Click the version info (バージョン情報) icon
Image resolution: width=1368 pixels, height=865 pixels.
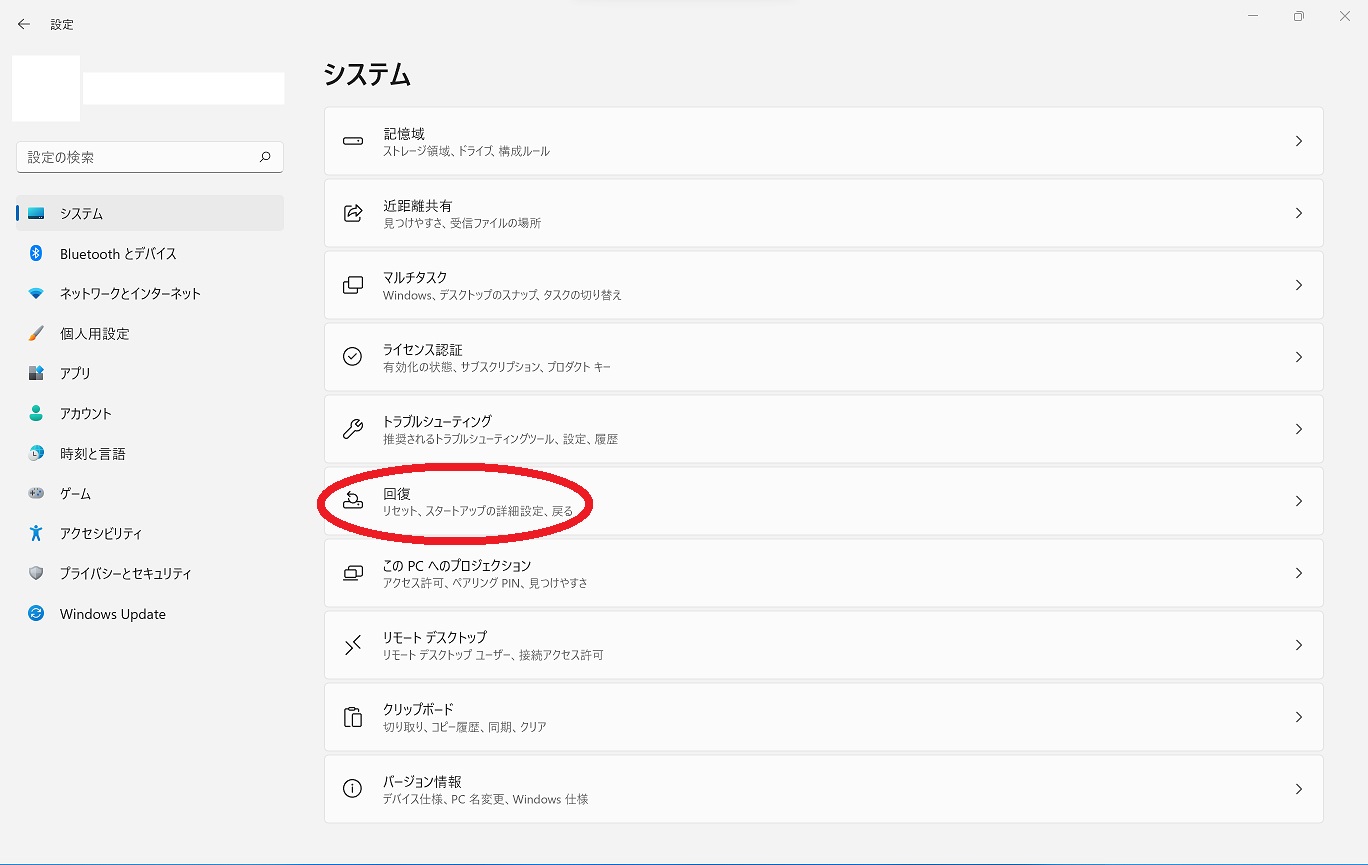click(x=352, y=789)
